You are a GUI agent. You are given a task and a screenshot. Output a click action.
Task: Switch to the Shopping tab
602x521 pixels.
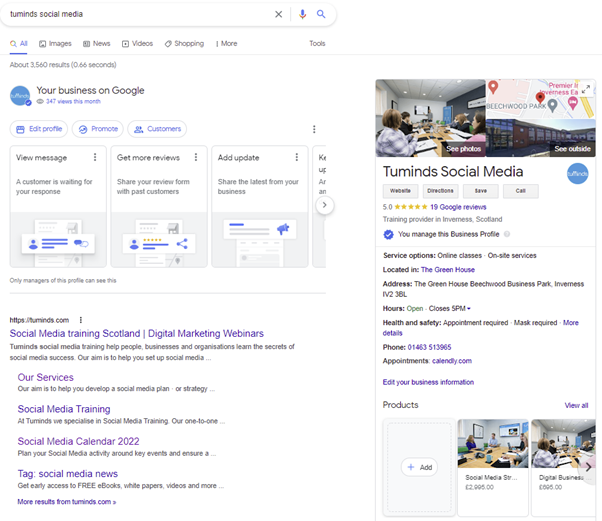(184, 43)
